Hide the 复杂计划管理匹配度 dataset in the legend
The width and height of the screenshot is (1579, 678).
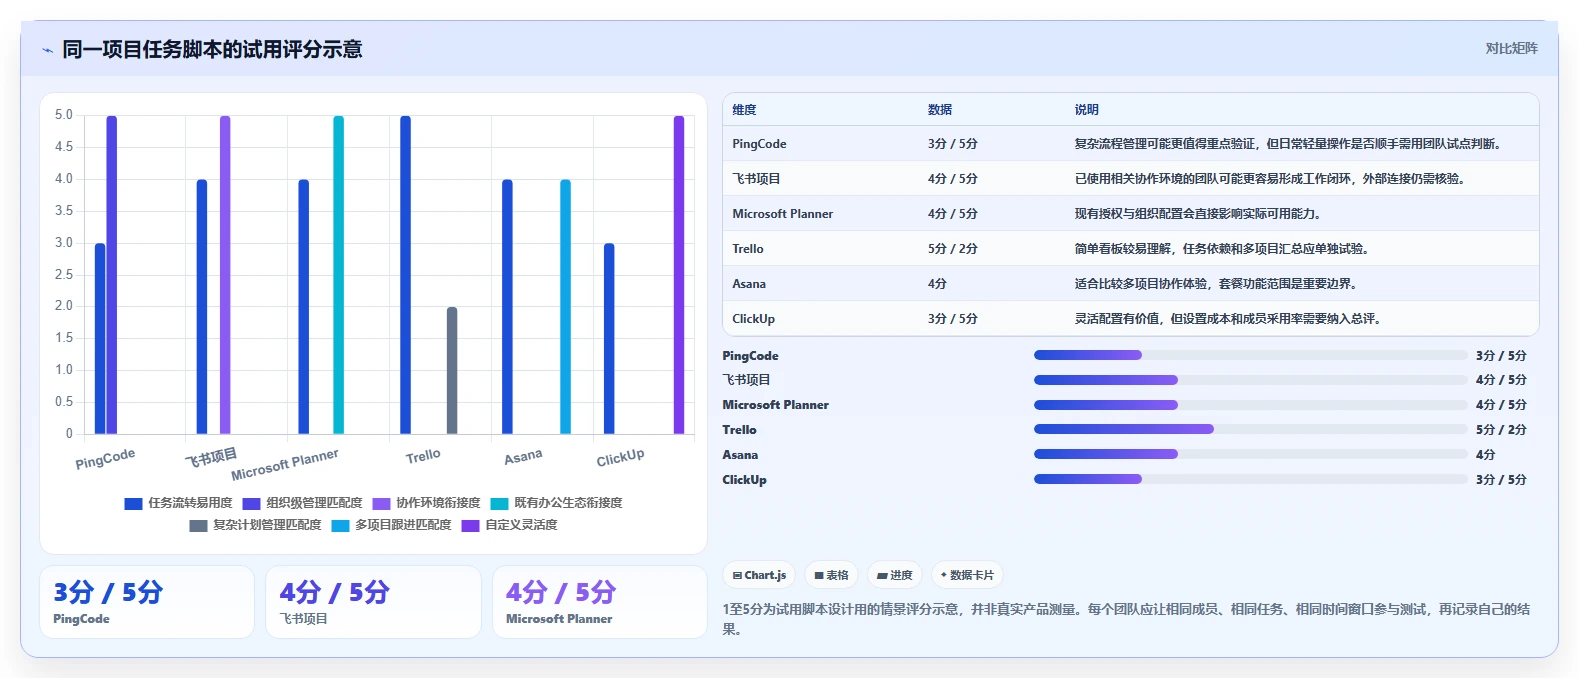(x=255, y=525)
